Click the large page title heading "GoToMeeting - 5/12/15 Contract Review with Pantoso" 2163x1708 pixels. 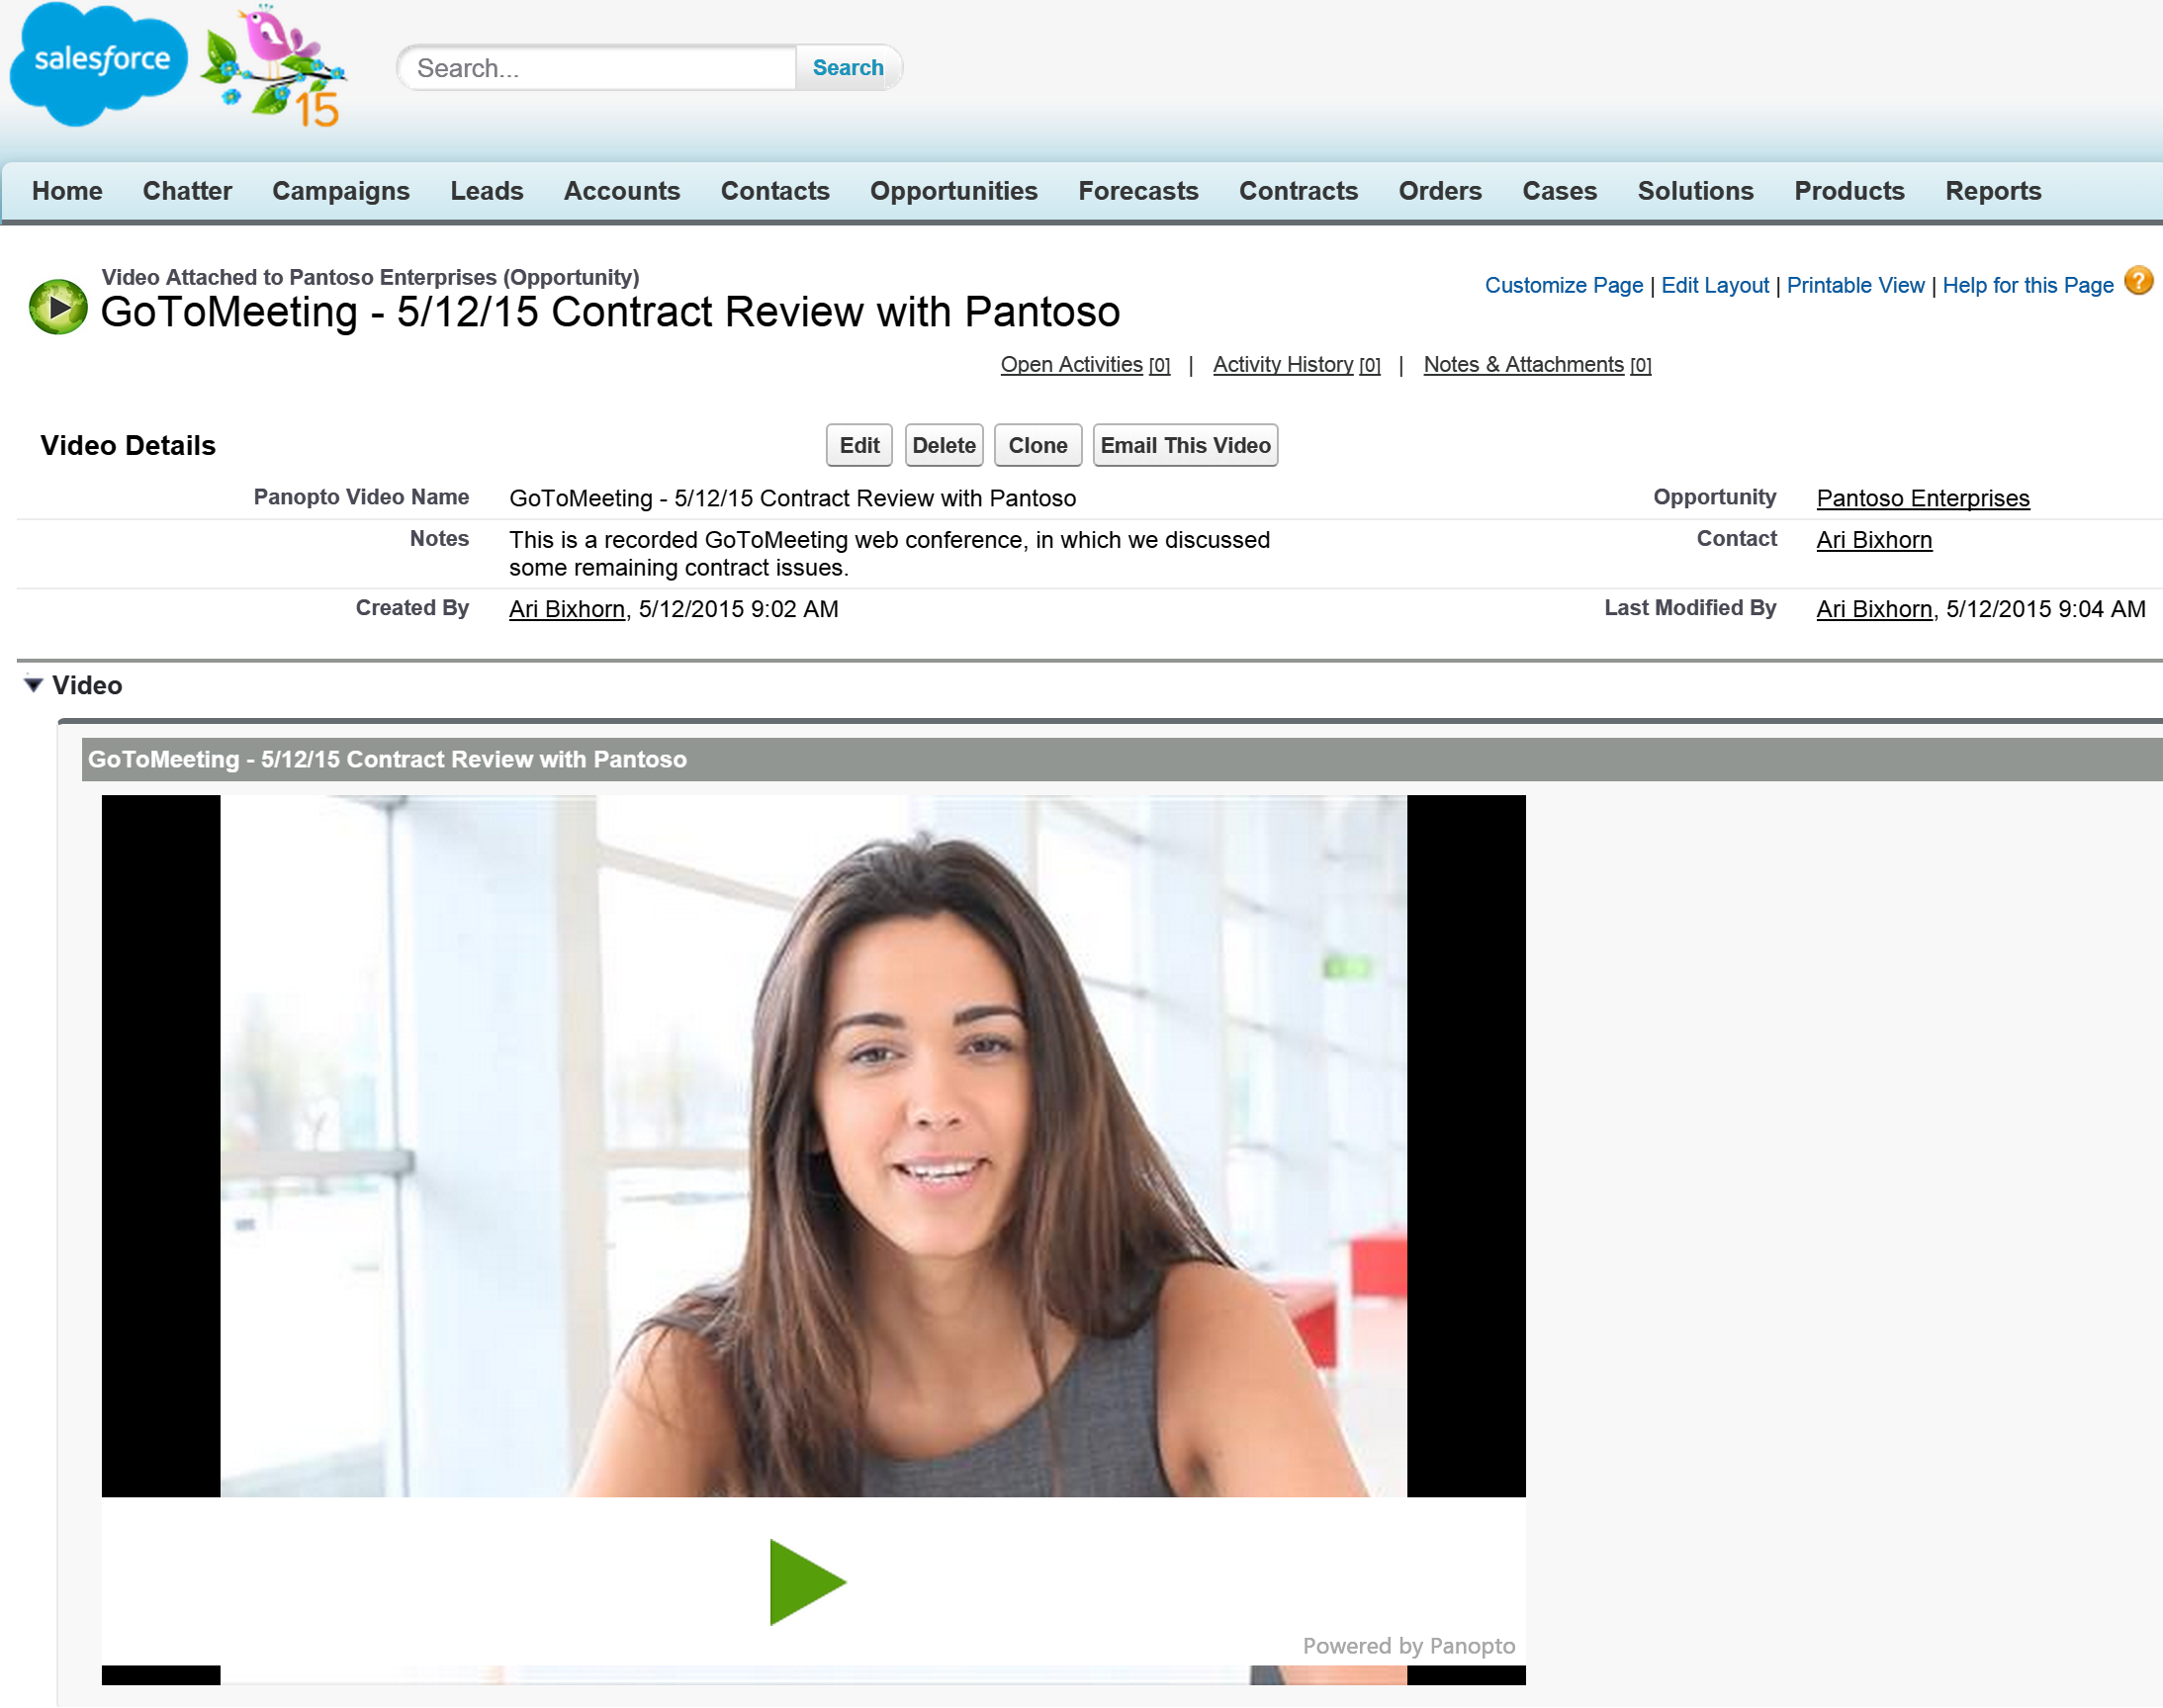pyautogui.click(x=610, y=312)
